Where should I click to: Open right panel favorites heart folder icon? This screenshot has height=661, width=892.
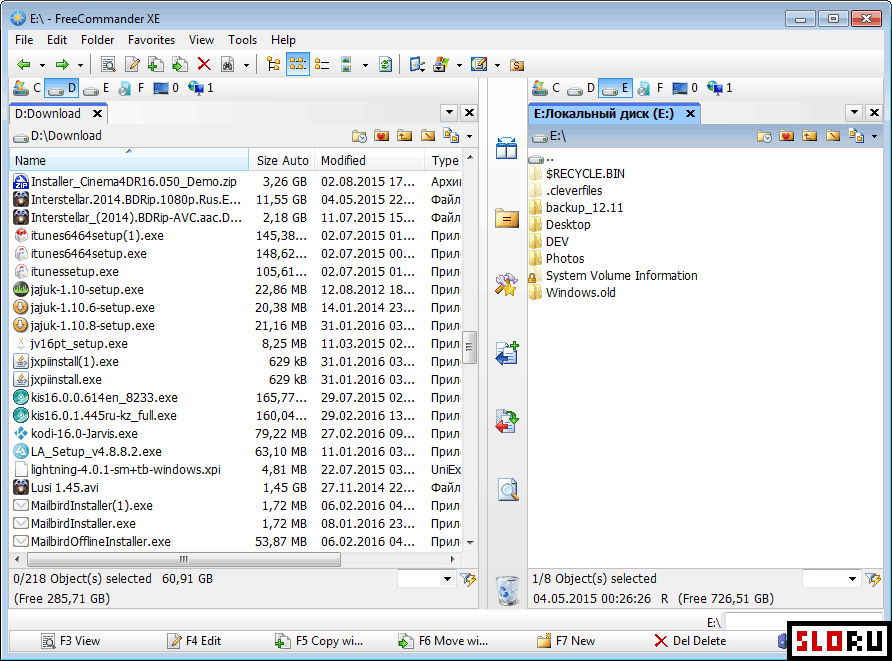[x=787, y=137]
